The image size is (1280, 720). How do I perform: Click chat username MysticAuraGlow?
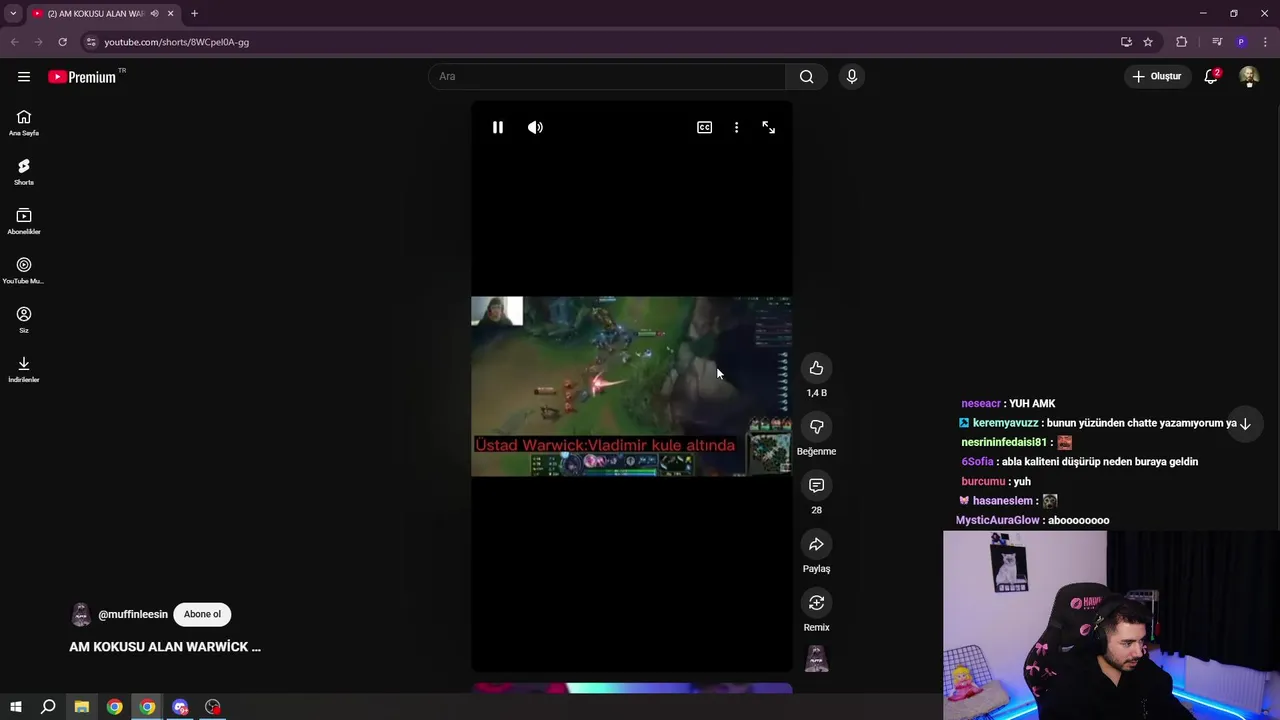[x=998, y=520]
